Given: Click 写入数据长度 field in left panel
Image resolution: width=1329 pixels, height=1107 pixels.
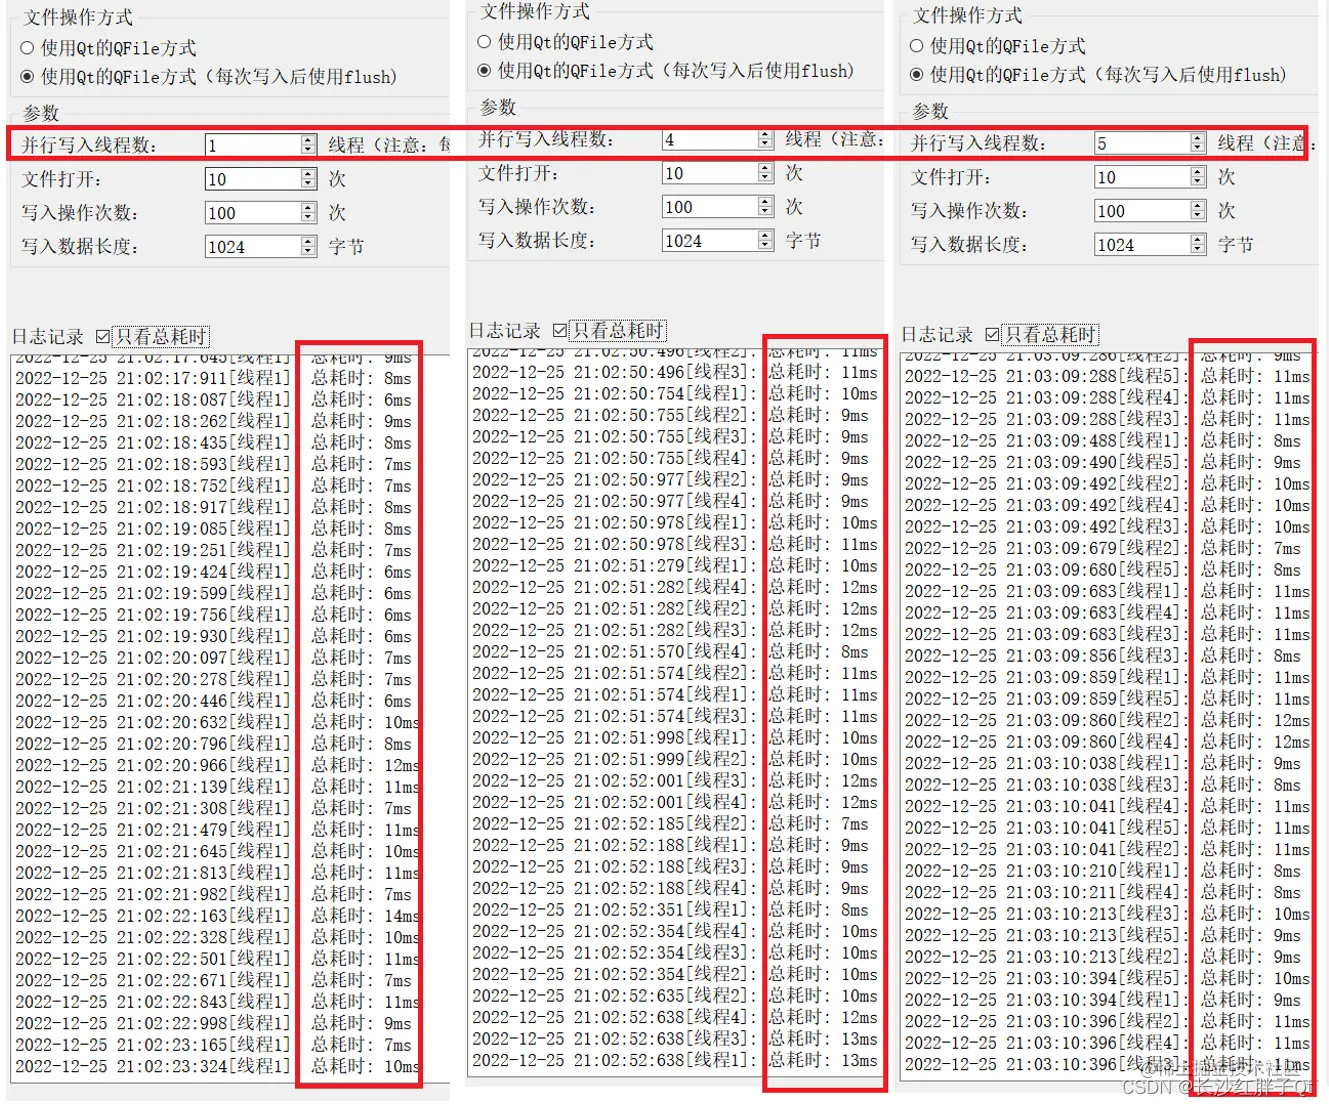Looking at the screenshot, I should (252, 247).
